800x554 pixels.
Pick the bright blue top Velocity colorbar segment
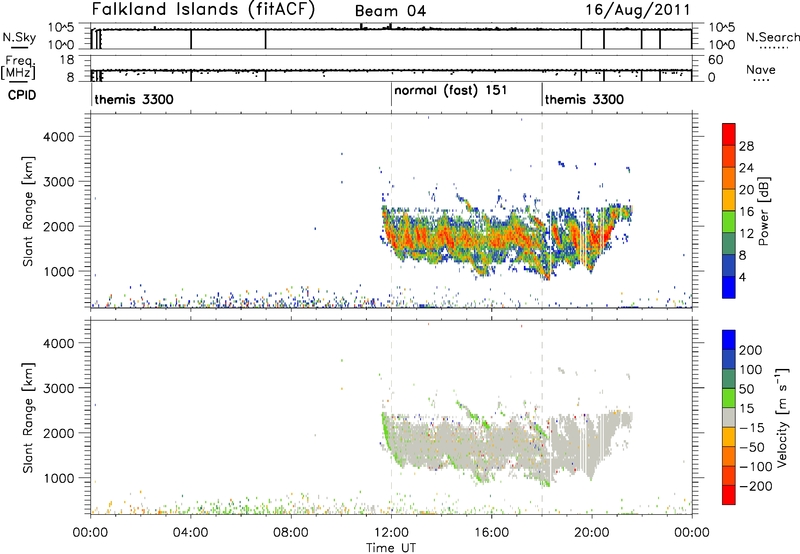click(x=729, y=340)
